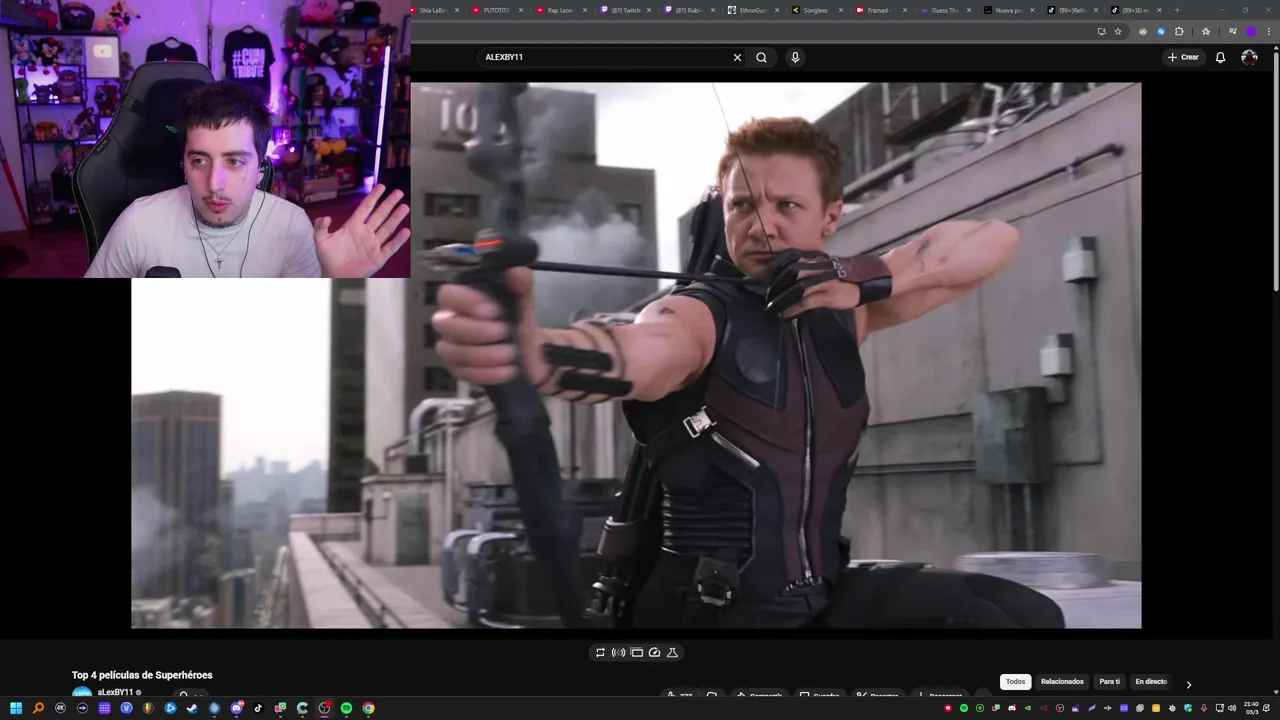Start a voice search with the microphone
Image resolution: width=1280 pixels, height=720 pixels.
[795, 57]
